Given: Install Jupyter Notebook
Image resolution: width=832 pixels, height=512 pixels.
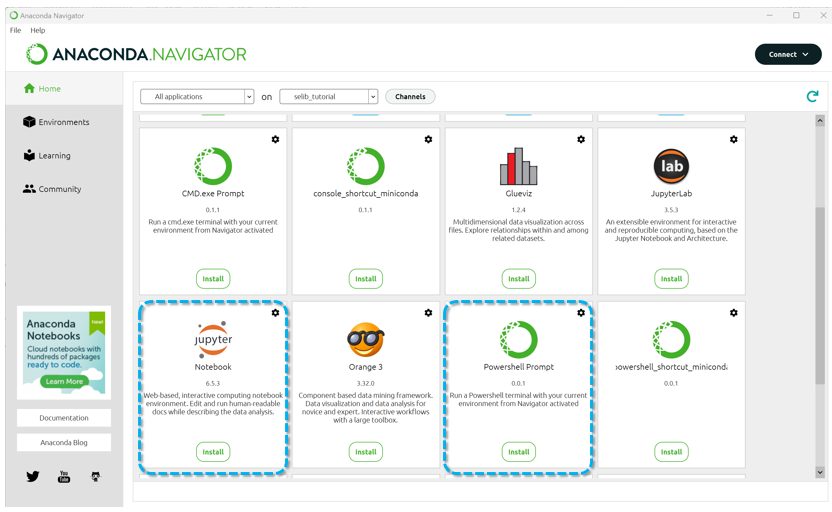Looking at the screenshot, I should pos(213,452).
